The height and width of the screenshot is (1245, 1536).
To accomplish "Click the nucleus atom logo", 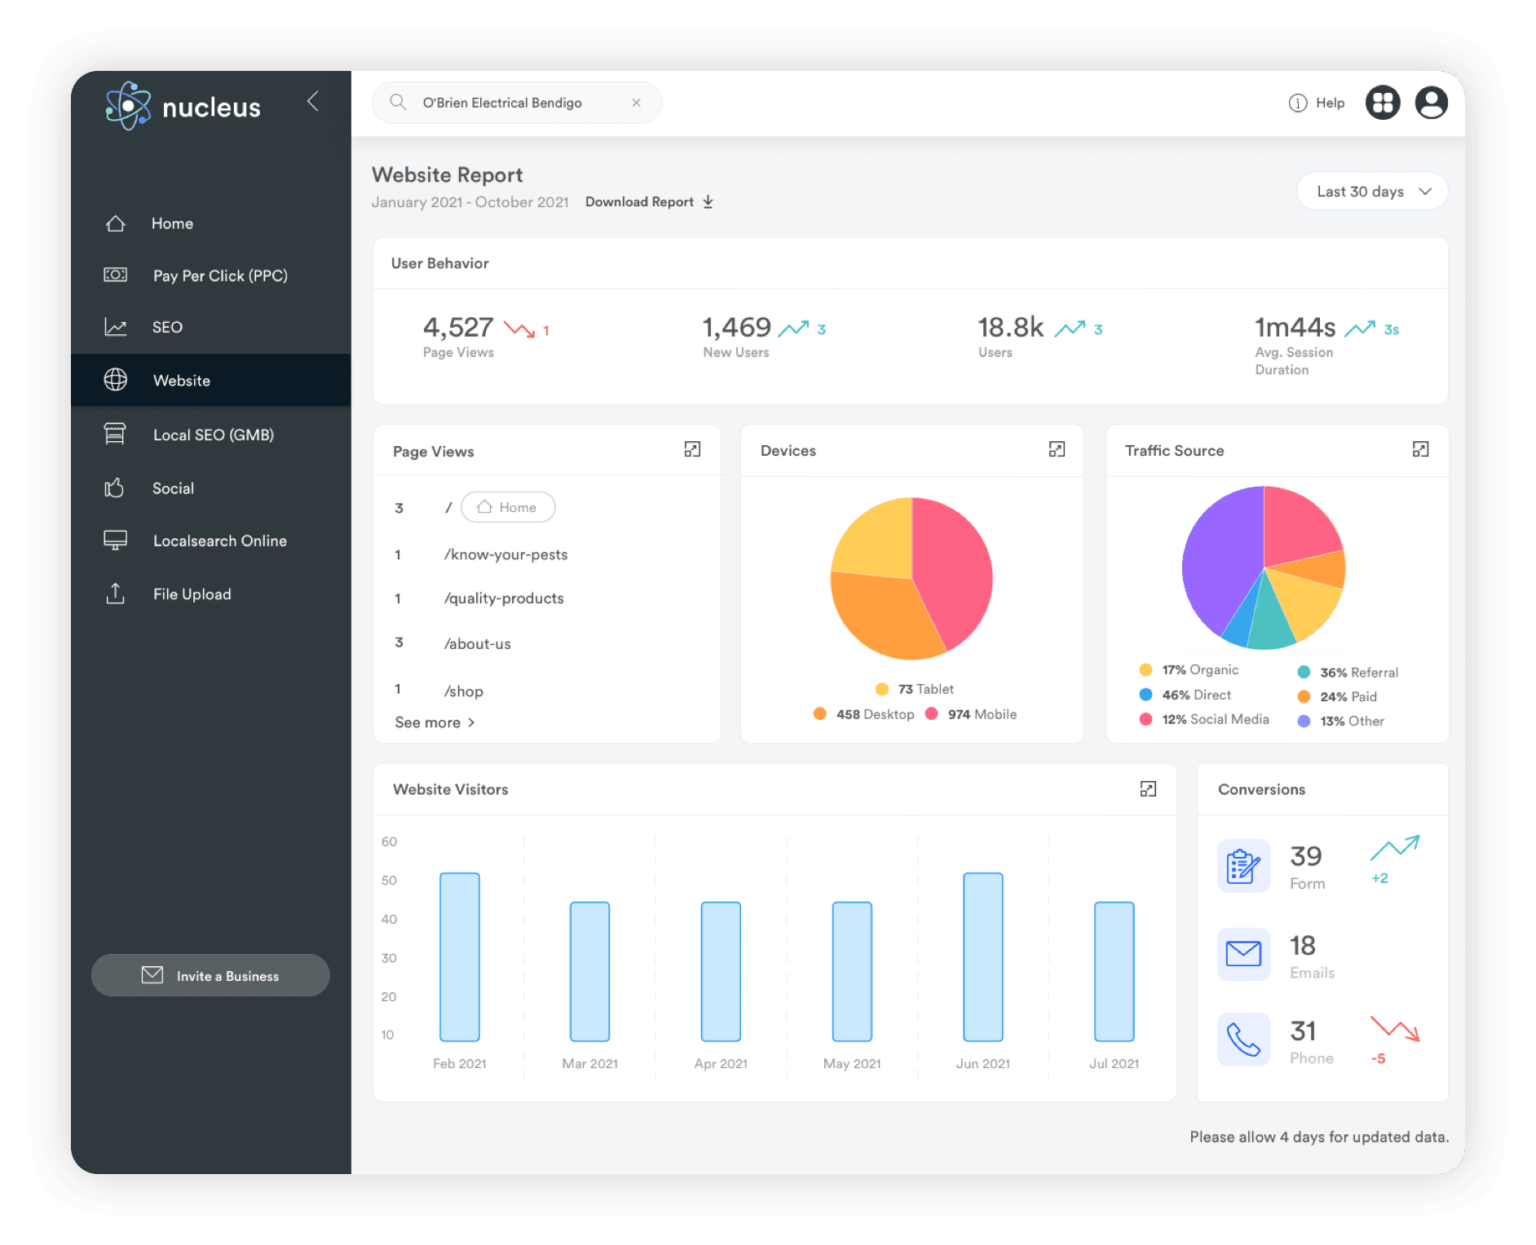I will [x=128, y=106].
